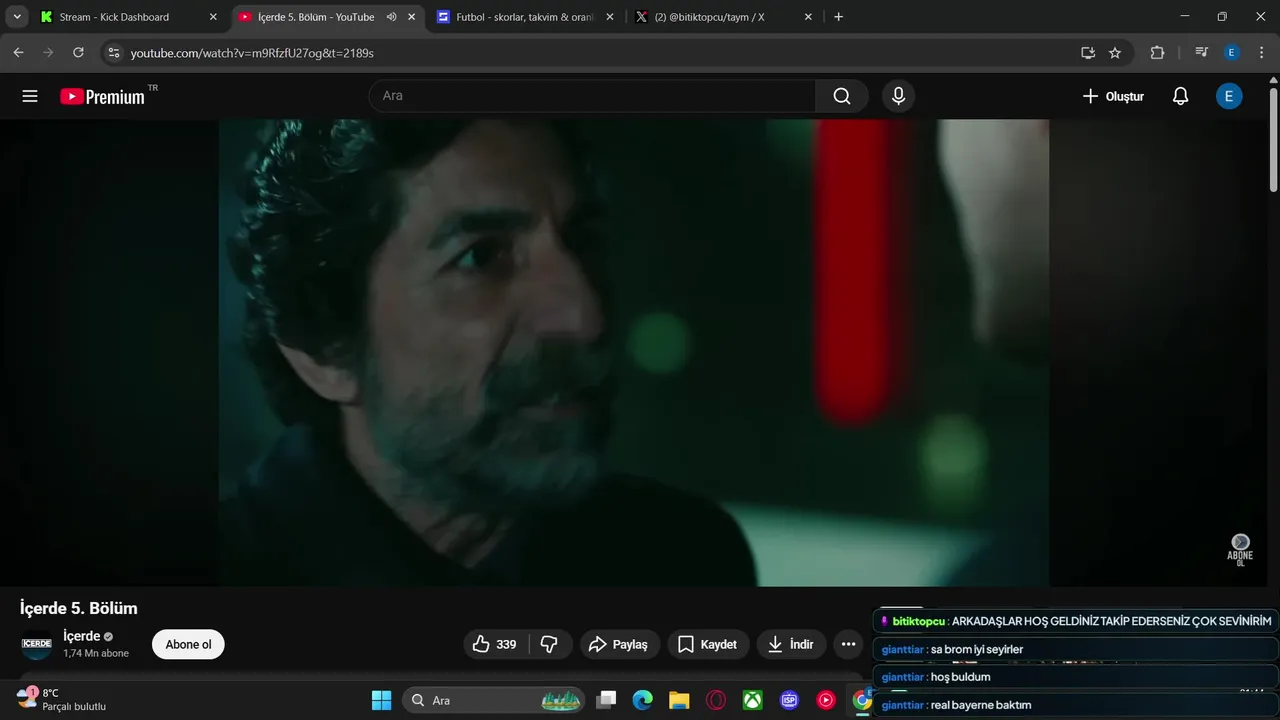Go back in browser history
The width and height of the screenshot is (1280, 720).
[x=18, y=52]
